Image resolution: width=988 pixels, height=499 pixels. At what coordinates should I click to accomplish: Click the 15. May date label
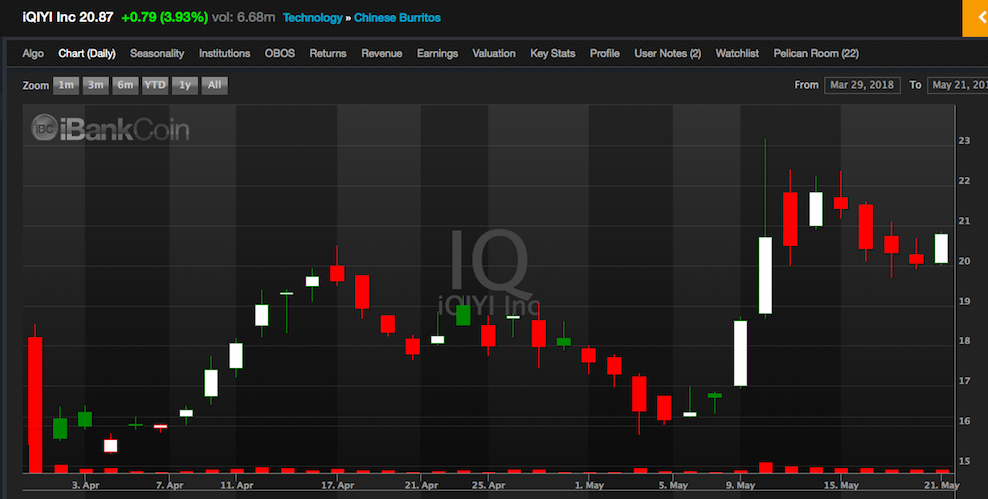[841, 485]
